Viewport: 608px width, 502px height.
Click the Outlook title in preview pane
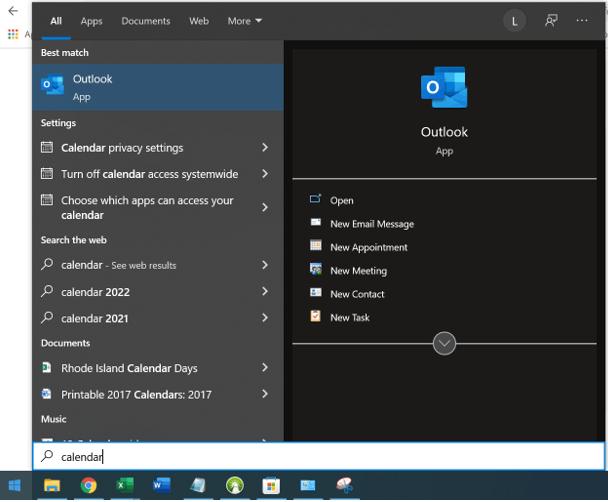(x=444, y=132)
